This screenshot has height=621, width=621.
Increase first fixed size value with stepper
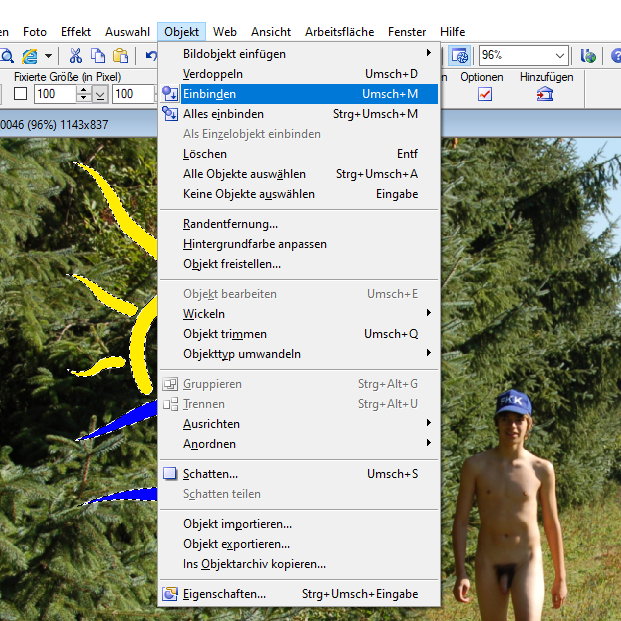pyautogui.click(x=83, y=90)
